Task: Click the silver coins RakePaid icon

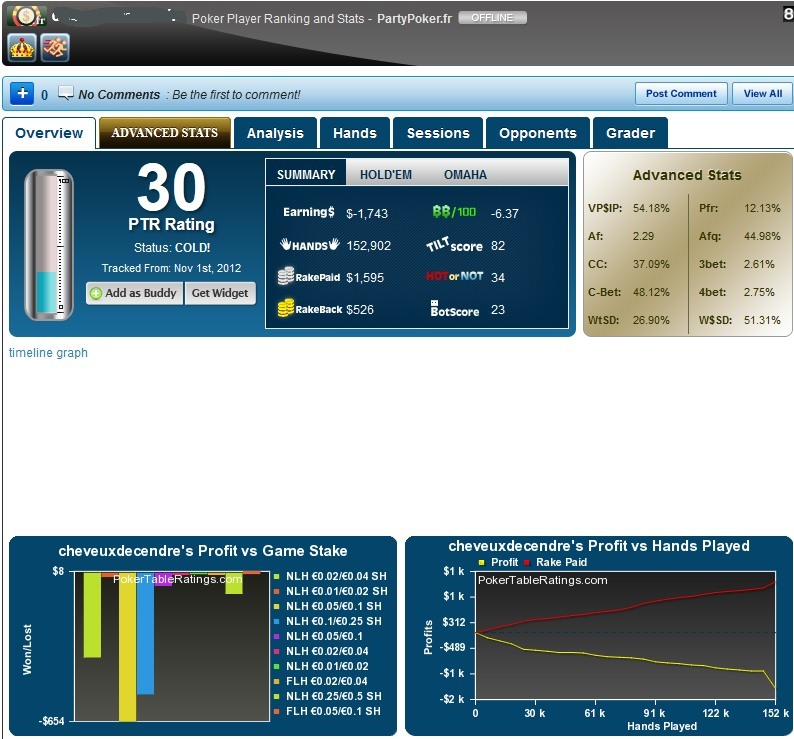Action: tap(286, 276)
